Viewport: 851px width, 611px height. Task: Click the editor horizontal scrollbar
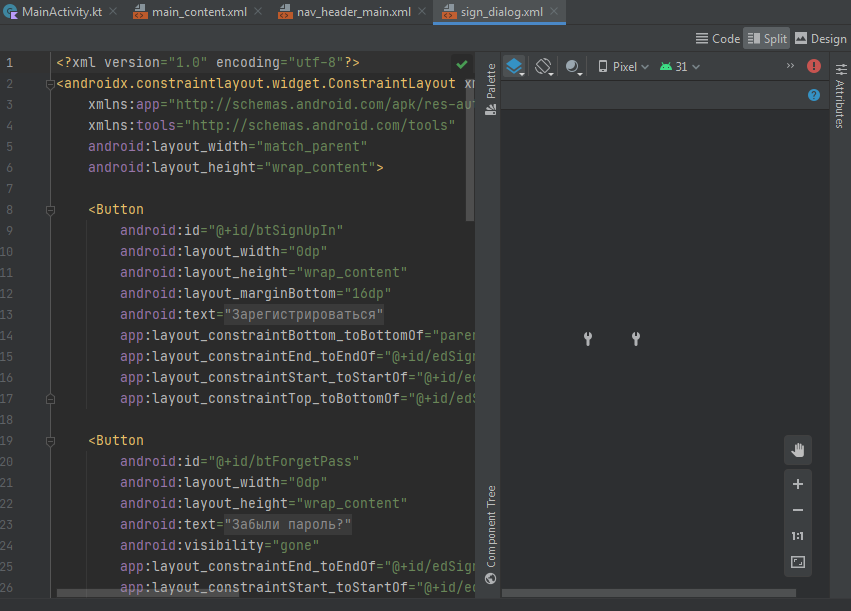click(148, 593)
